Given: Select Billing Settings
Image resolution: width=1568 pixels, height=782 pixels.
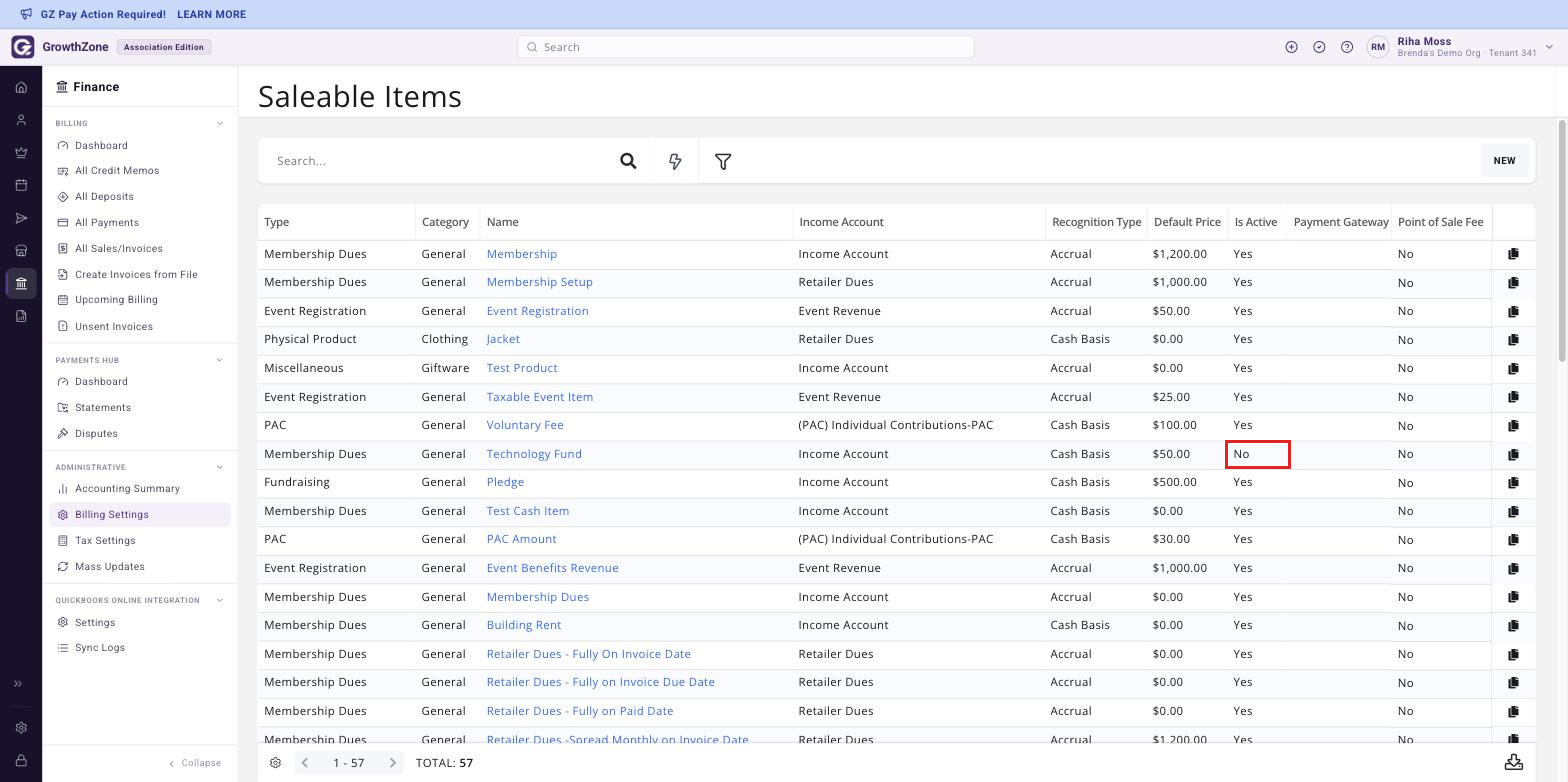Looking at the screenshot, I should point(140,515).
